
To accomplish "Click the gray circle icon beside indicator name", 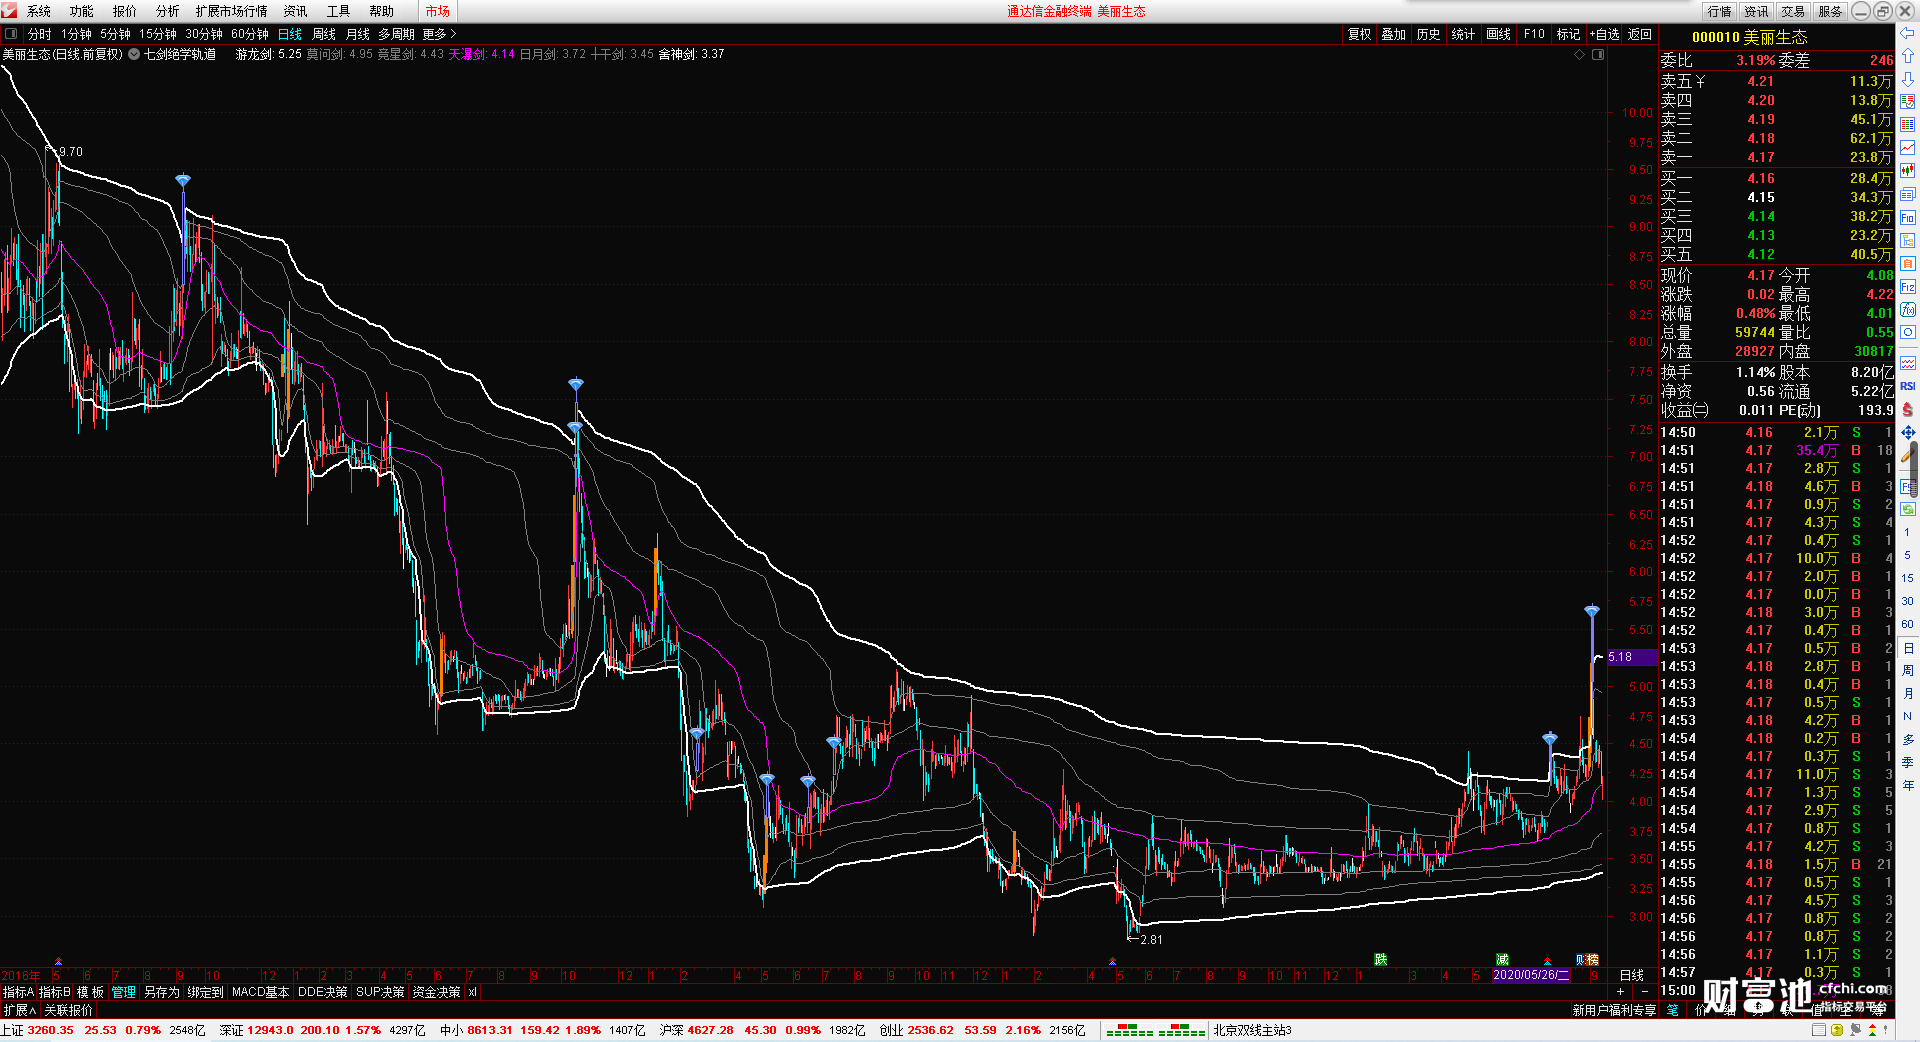I will pos(134,54).
